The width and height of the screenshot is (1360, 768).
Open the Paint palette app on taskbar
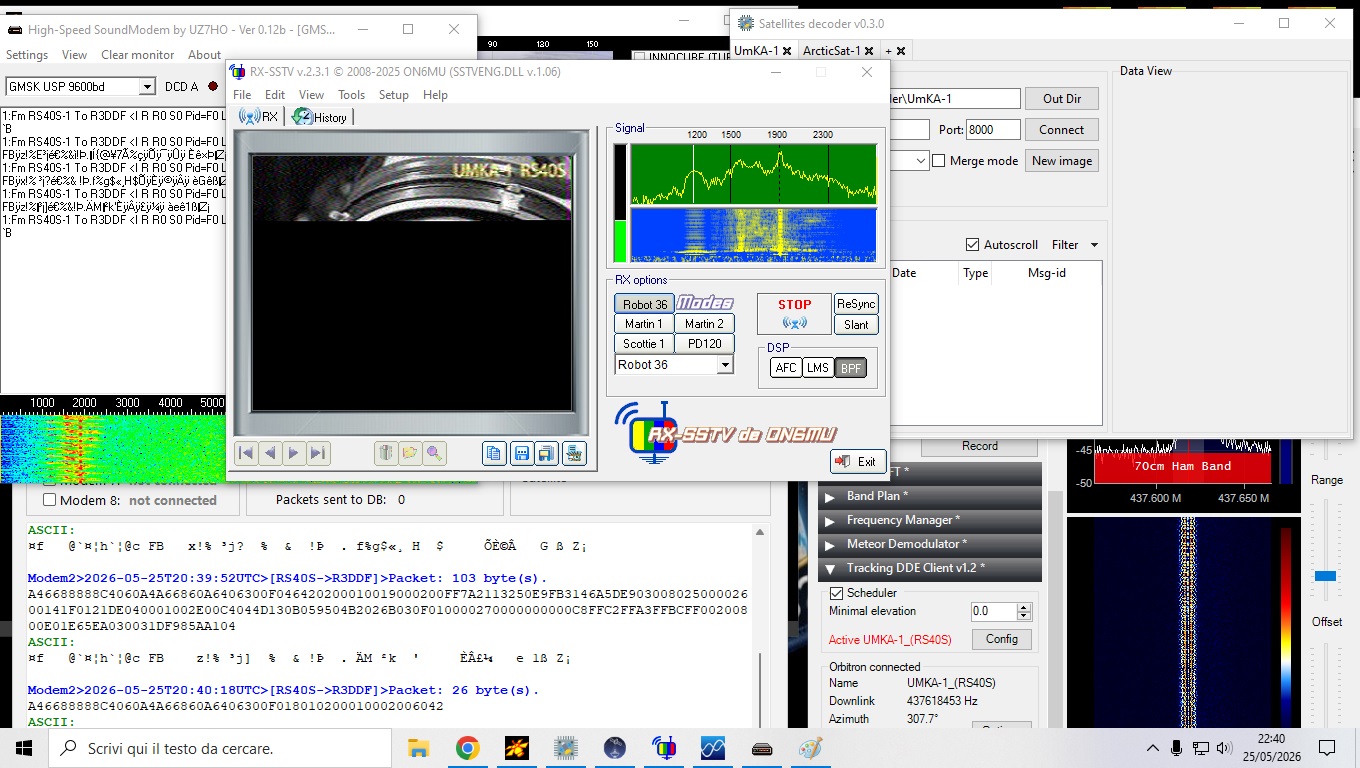pos(810,748)
